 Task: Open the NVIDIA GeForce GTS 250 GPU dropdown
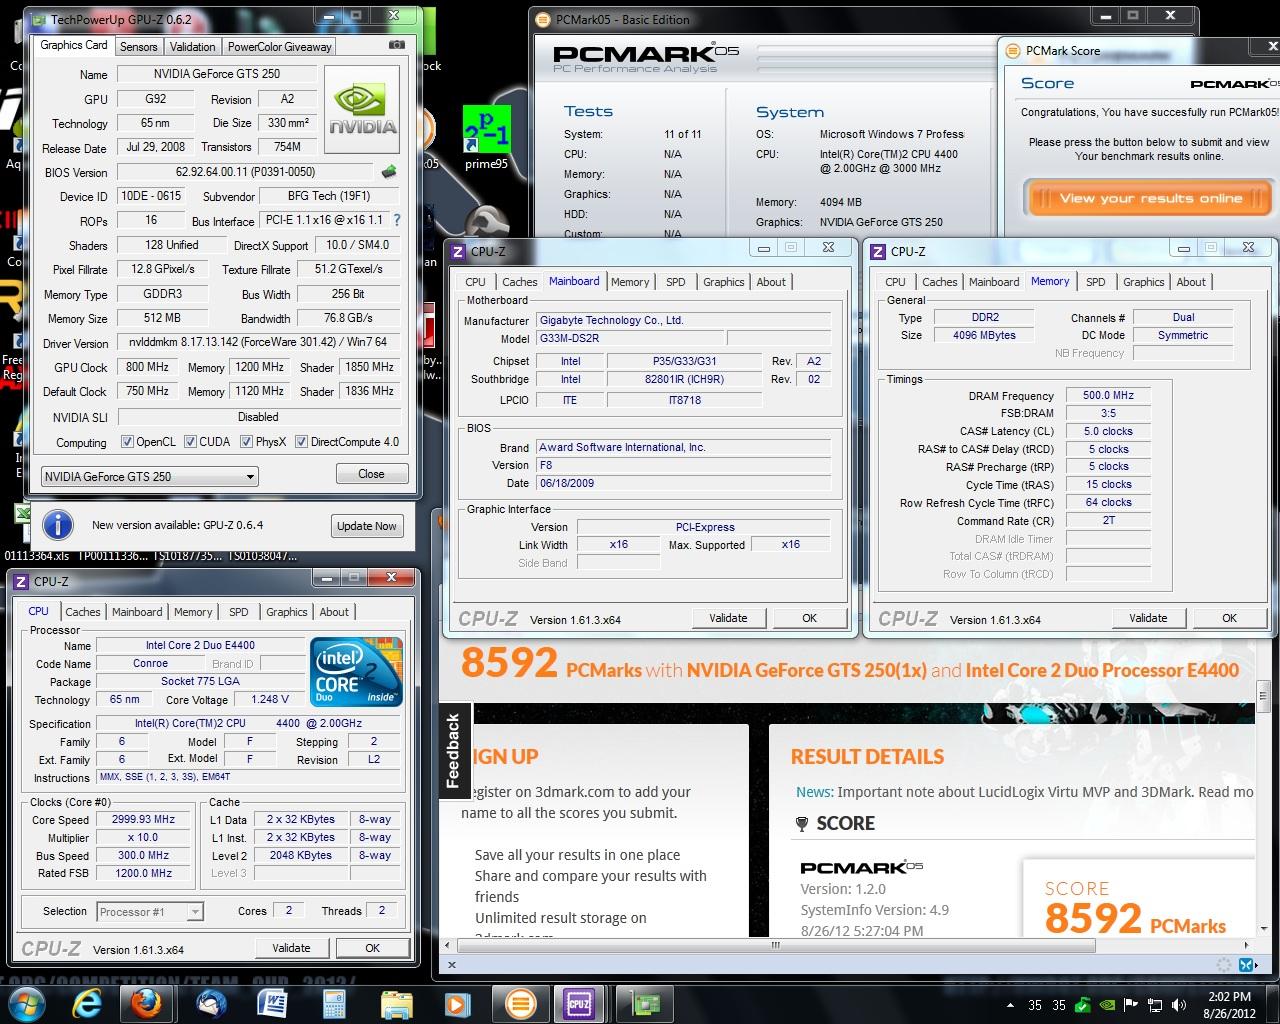[x=150, y=476]
